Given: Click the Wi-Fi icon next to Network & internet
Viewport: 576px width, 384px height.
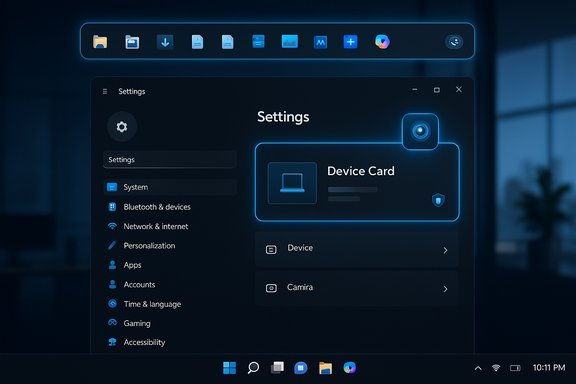Looking at the screenshot, I should 112,226.
